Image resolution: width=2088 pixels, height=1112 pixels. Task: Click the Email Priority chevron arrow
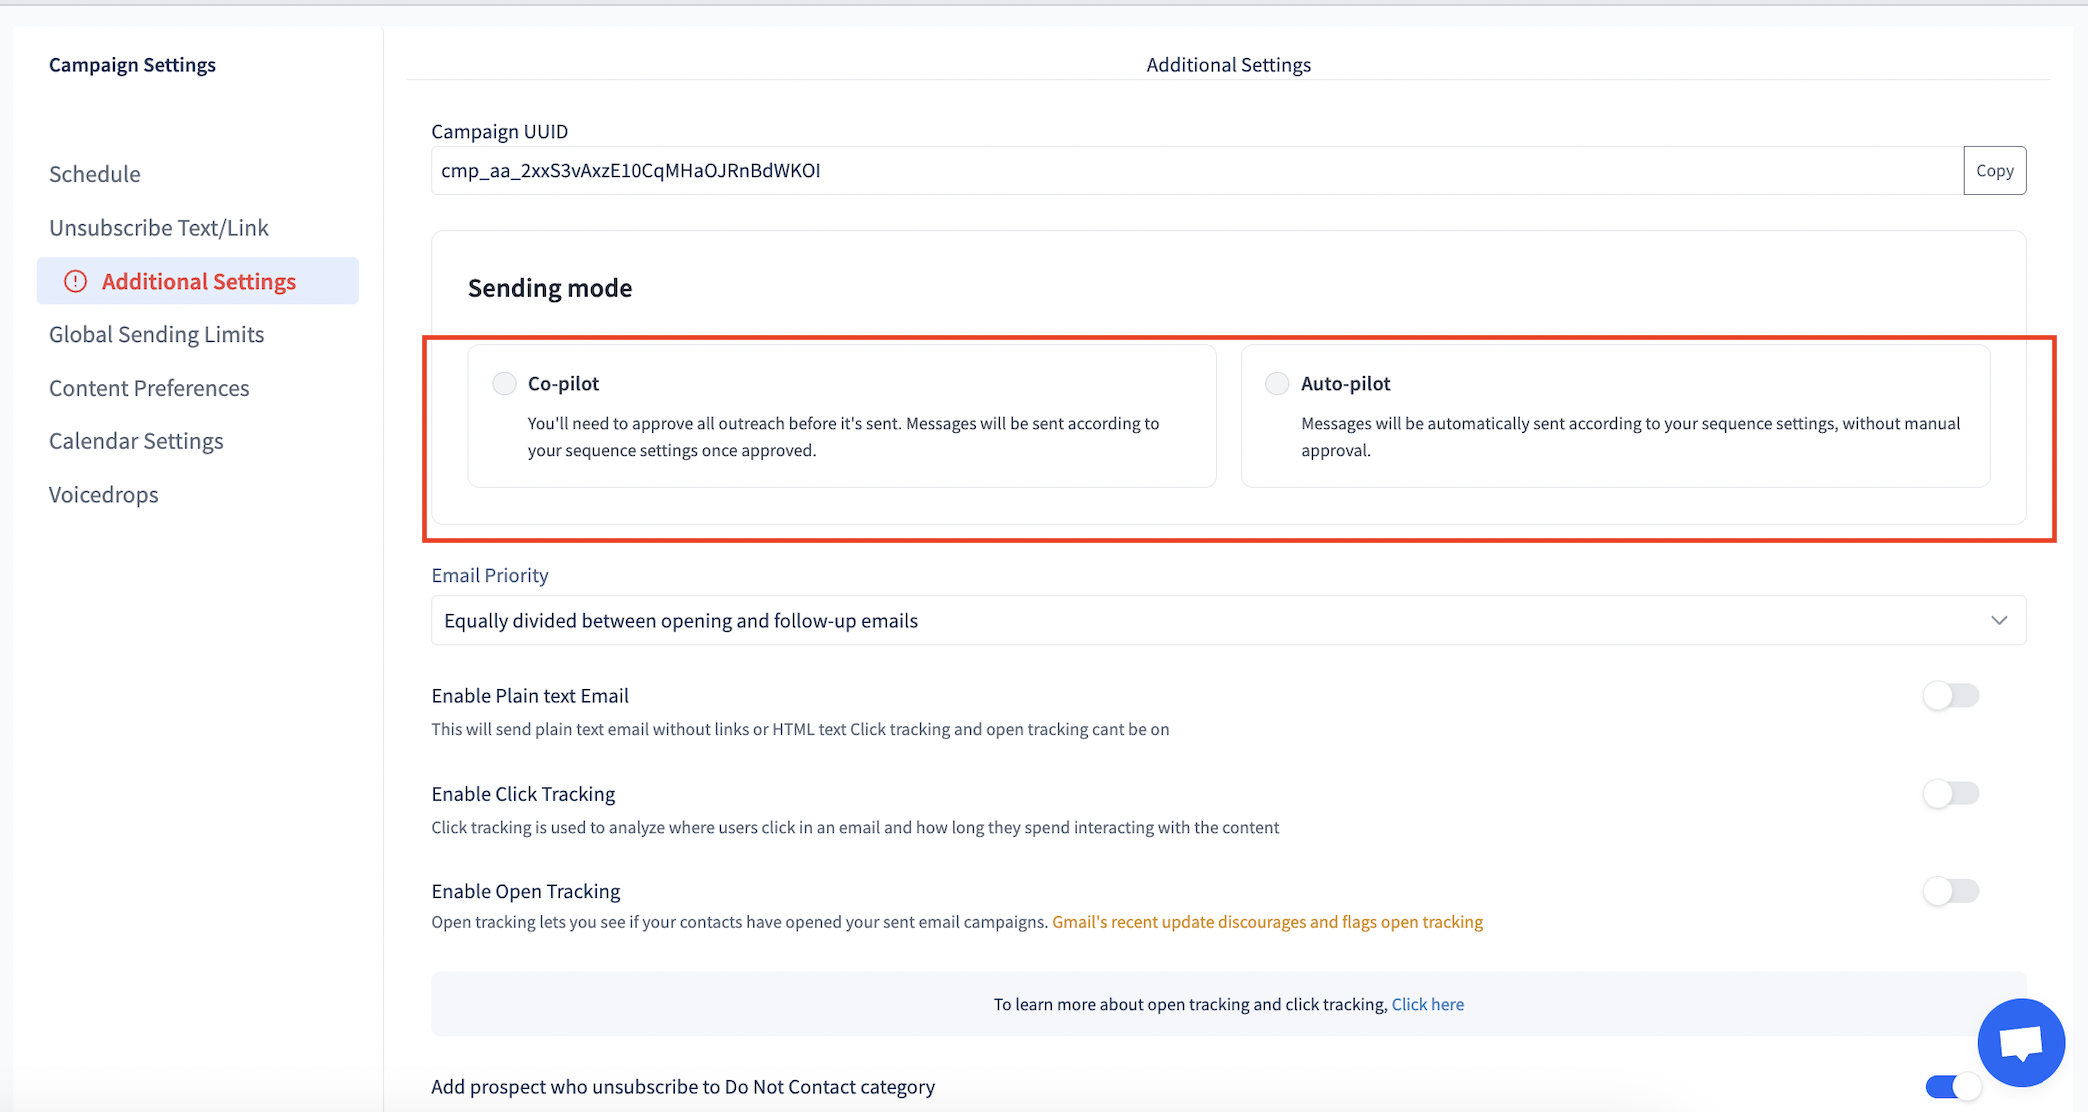1999,621
